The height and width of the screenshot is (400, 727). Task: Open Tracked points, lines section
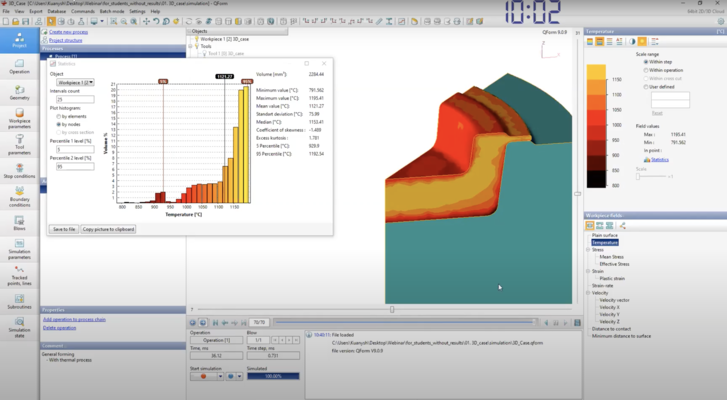[x=19, y=275]
